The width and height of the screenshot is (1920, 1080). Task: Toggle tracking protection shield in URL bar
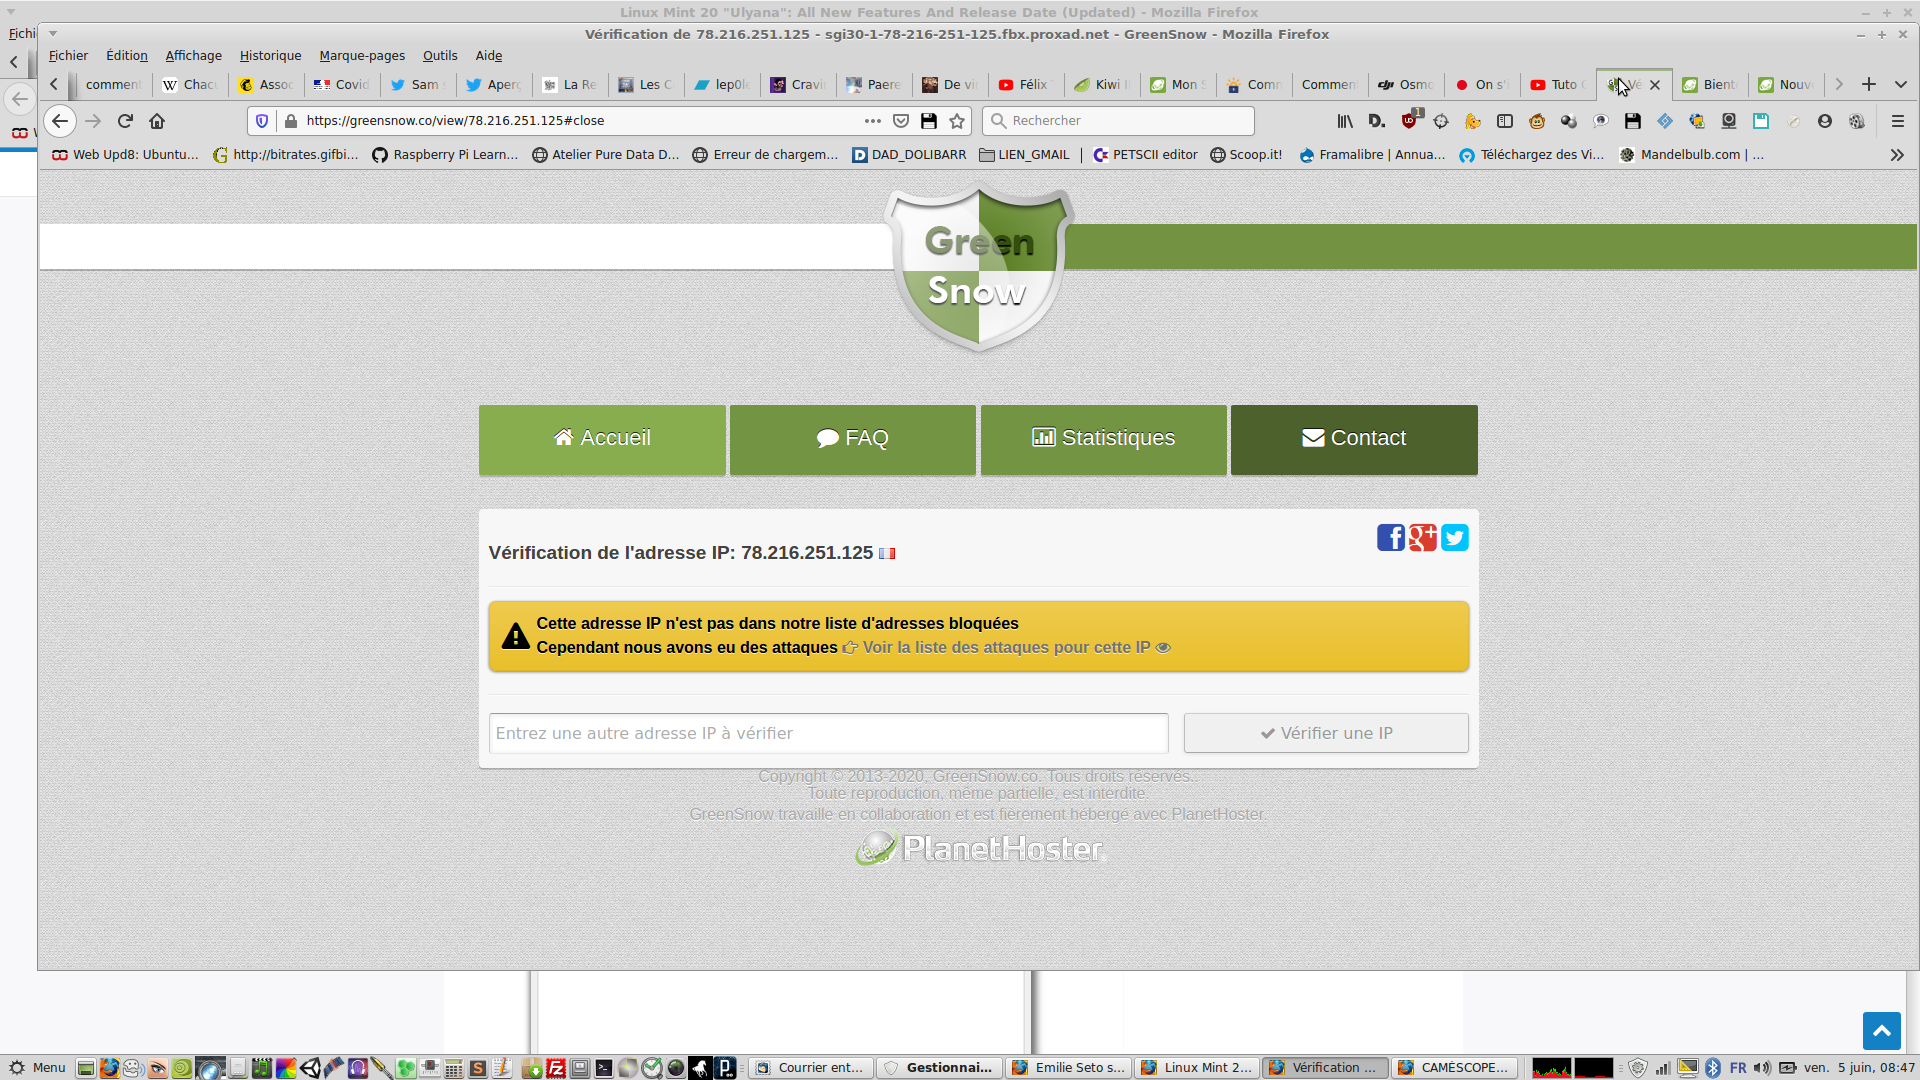[262, 121]
